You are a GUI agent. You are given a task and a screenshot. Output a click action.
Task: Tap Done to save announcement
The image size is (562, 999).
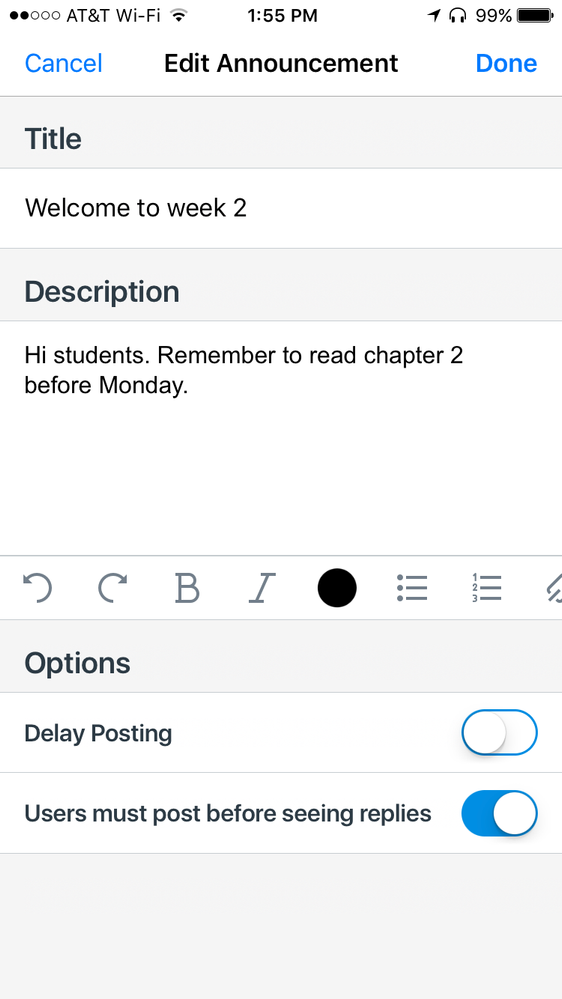[x=507, y=64]
